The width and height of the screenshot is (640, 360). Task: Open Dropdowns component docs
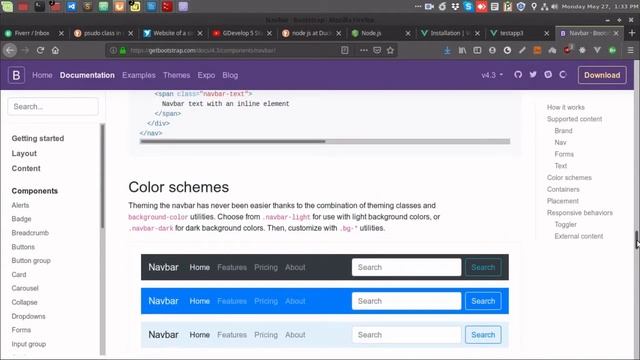coord(28,316)
